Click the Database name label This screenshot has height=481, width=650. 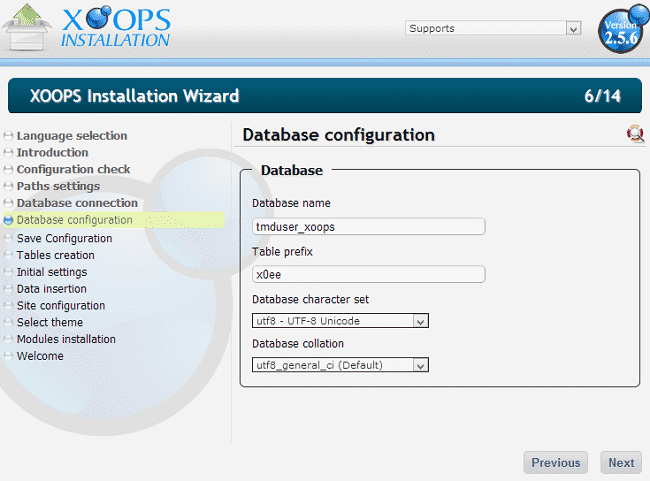tap(291, 203)
